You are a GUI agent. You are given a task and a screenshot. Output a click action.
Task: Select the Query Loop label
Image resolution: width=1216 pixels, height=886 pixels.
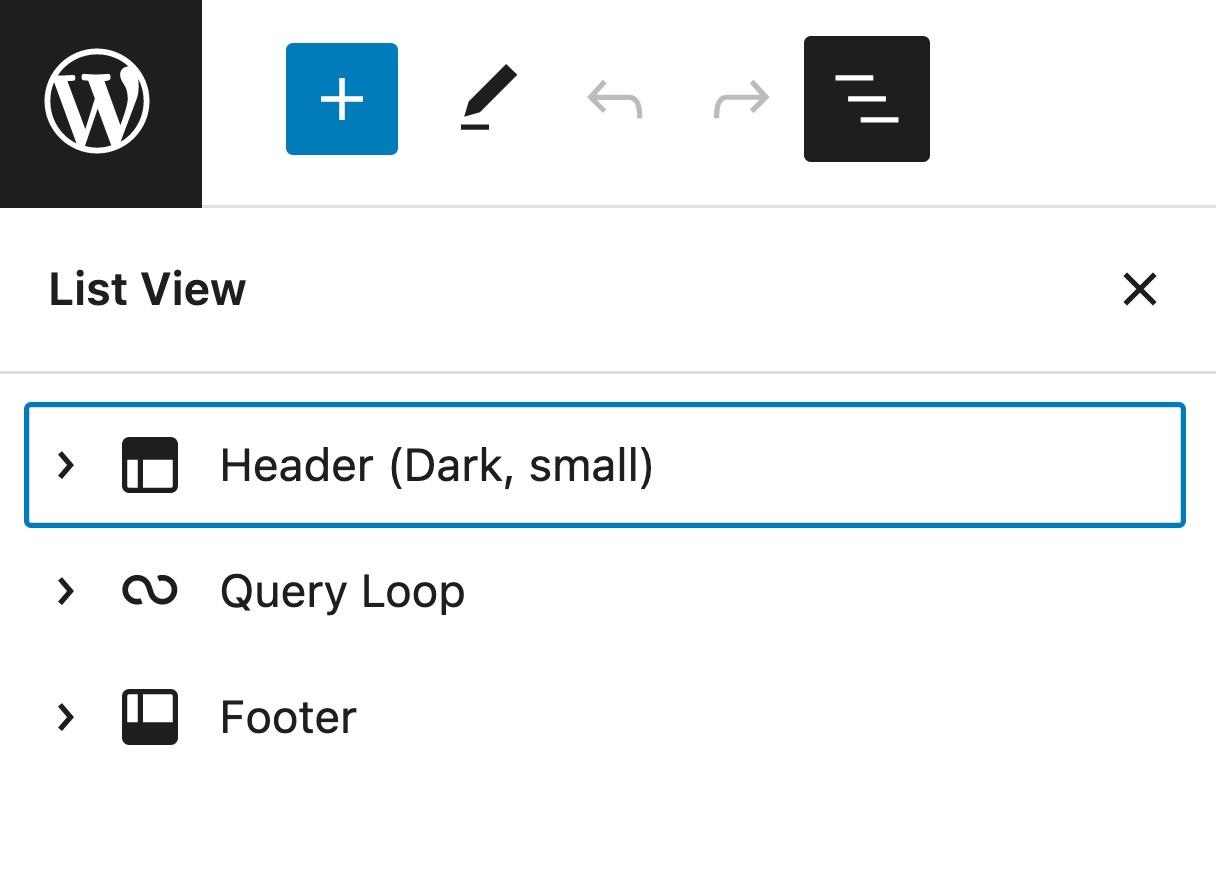coord(342,592)
